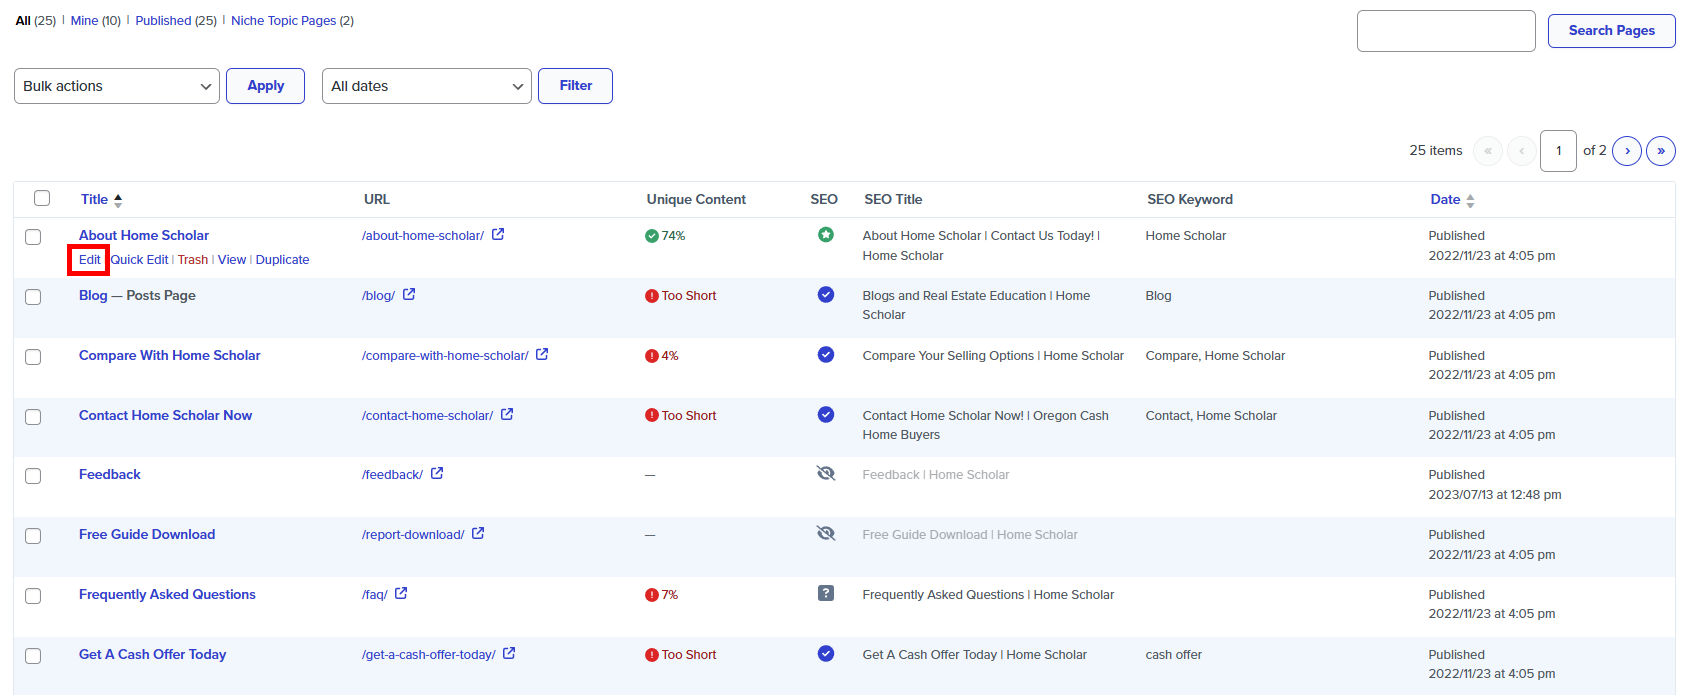Open external link icon next to /blog/
This screenshot has height=695, width=1686.
click(x=409, y=295)
